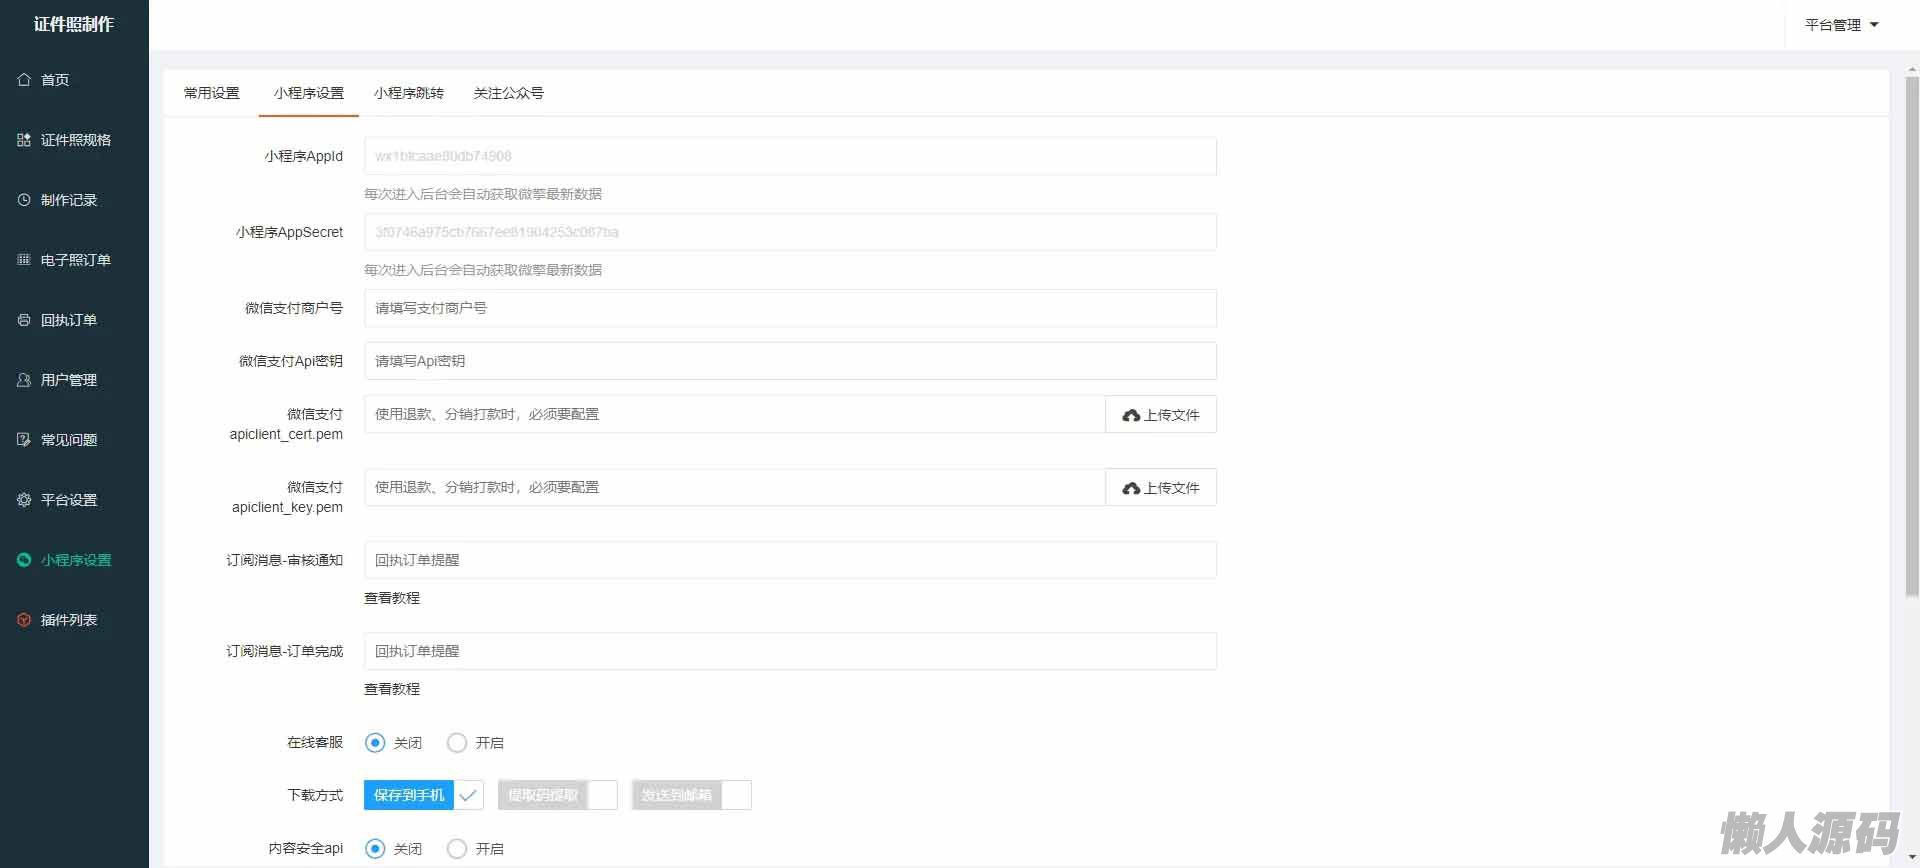
Task: Click the clock icon for 制作记录
Action: click(24, 200)
